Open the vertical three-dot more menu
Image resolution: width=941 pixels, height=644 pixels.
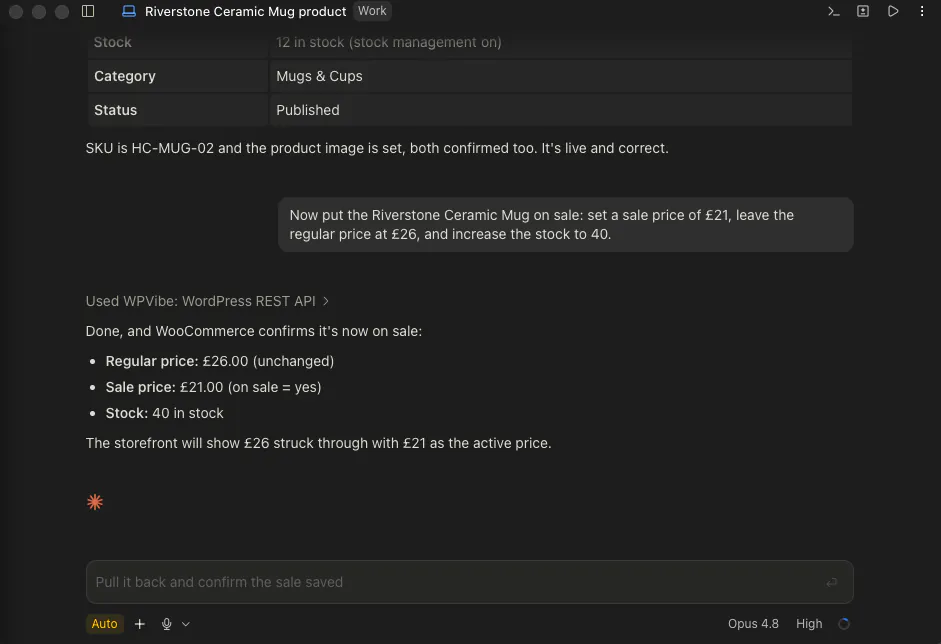(922, 11)
